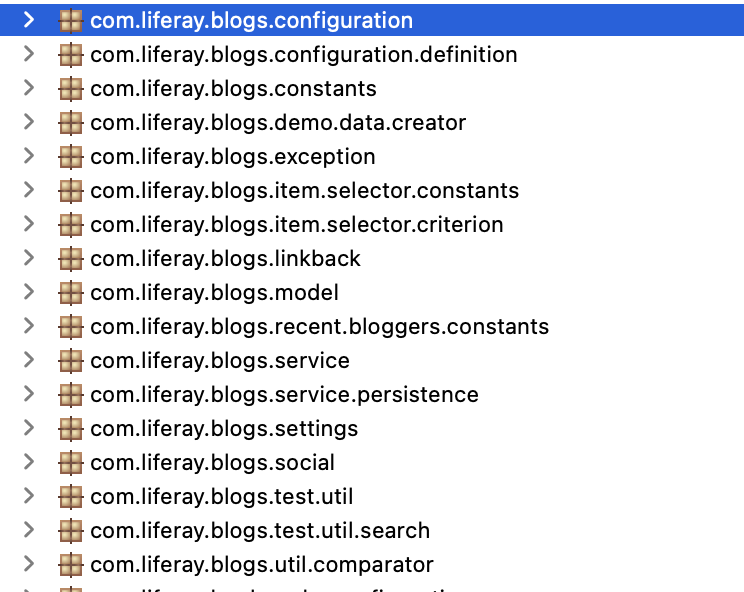This screenshot has height=592, width=744.
Task: Click package icon beside com.liferay.blogs.service
Action: 71,361
